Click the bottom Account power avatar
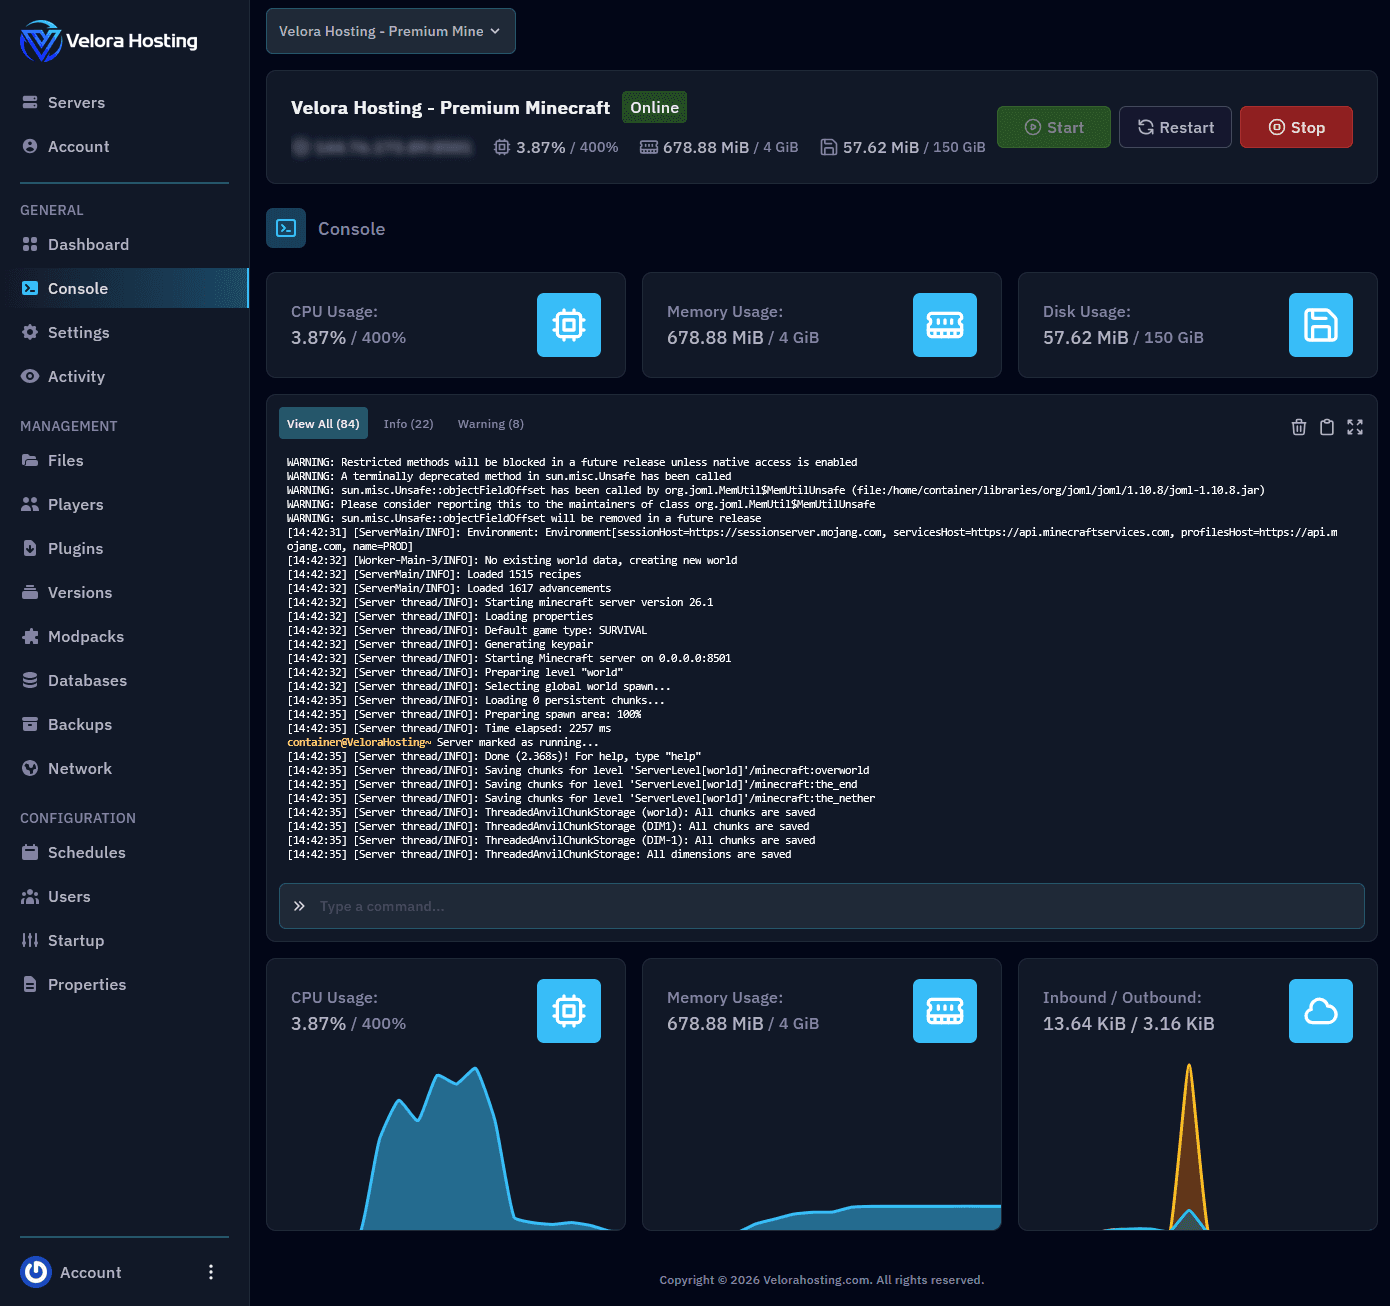Image resolution: width=1390 pixels, height=1306 pixels. (x=36, y=1272)
